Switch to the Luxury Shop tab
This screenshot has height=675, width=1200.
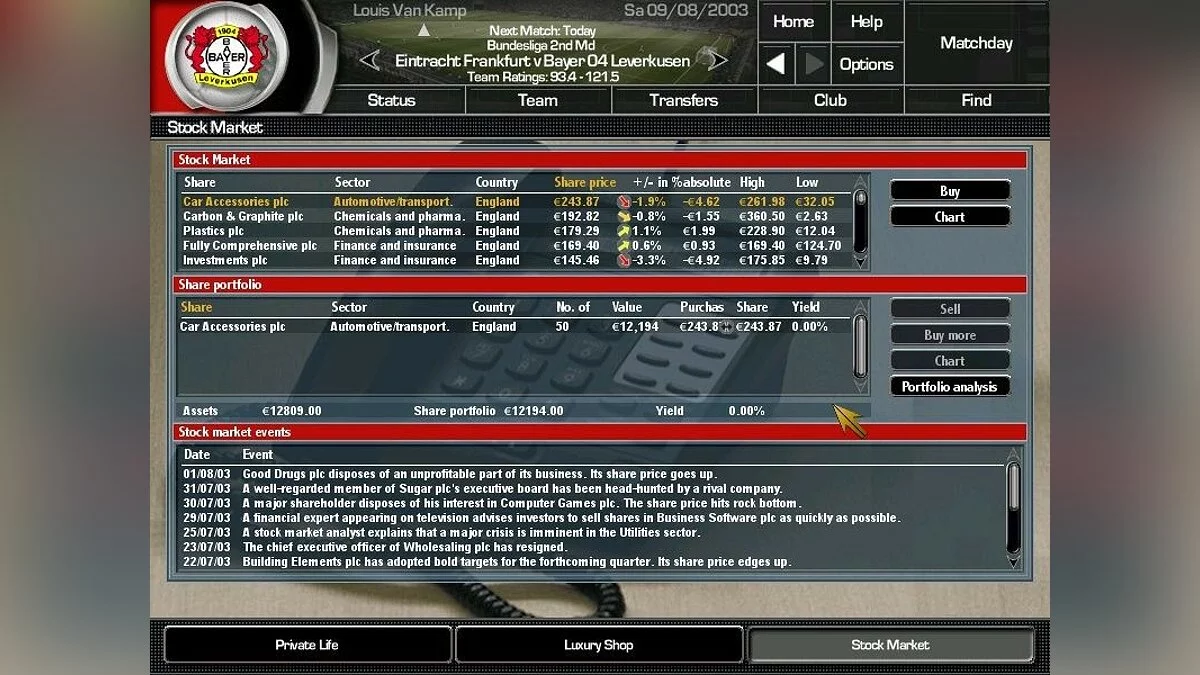point(598,645)
